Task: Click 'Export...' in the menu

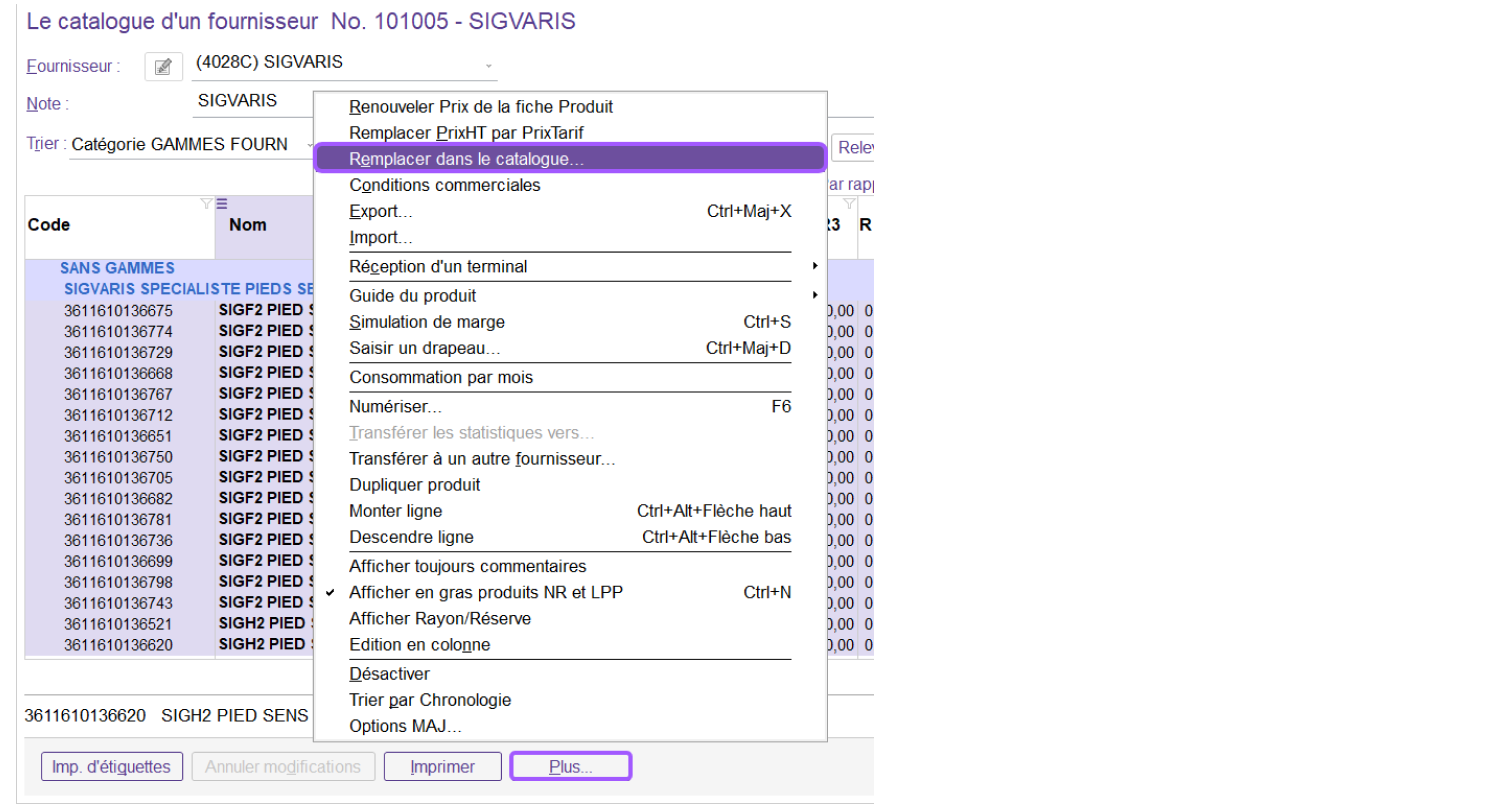Action: point(380,212)
